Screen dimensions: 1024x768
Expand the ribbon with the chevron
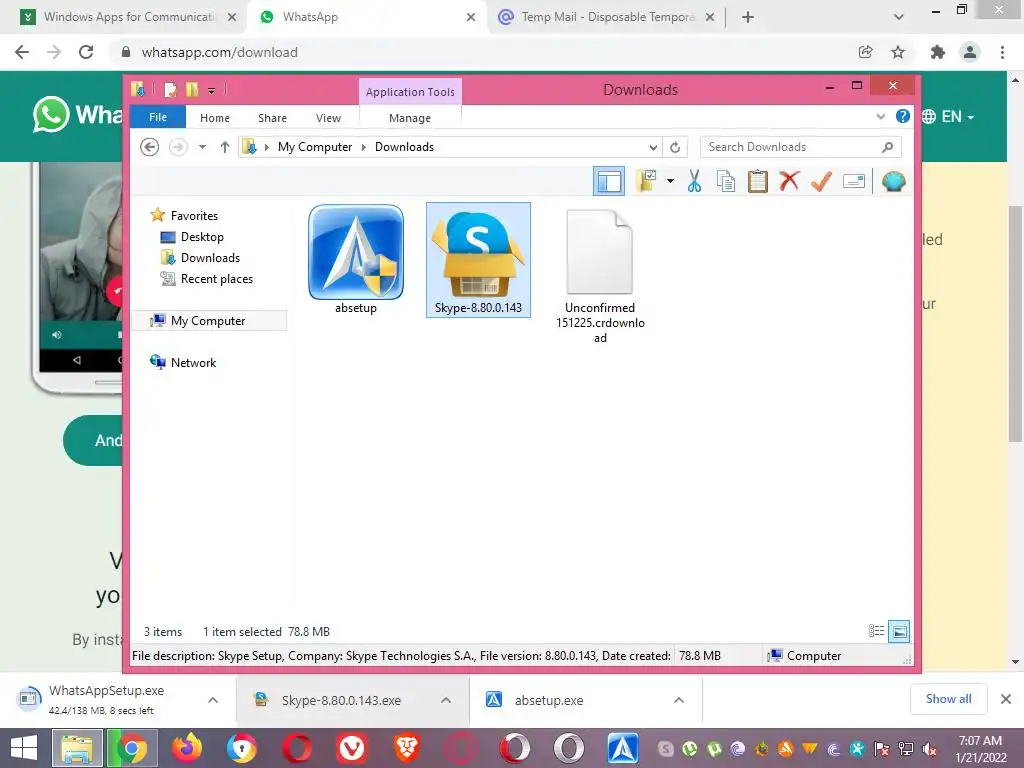880,117
